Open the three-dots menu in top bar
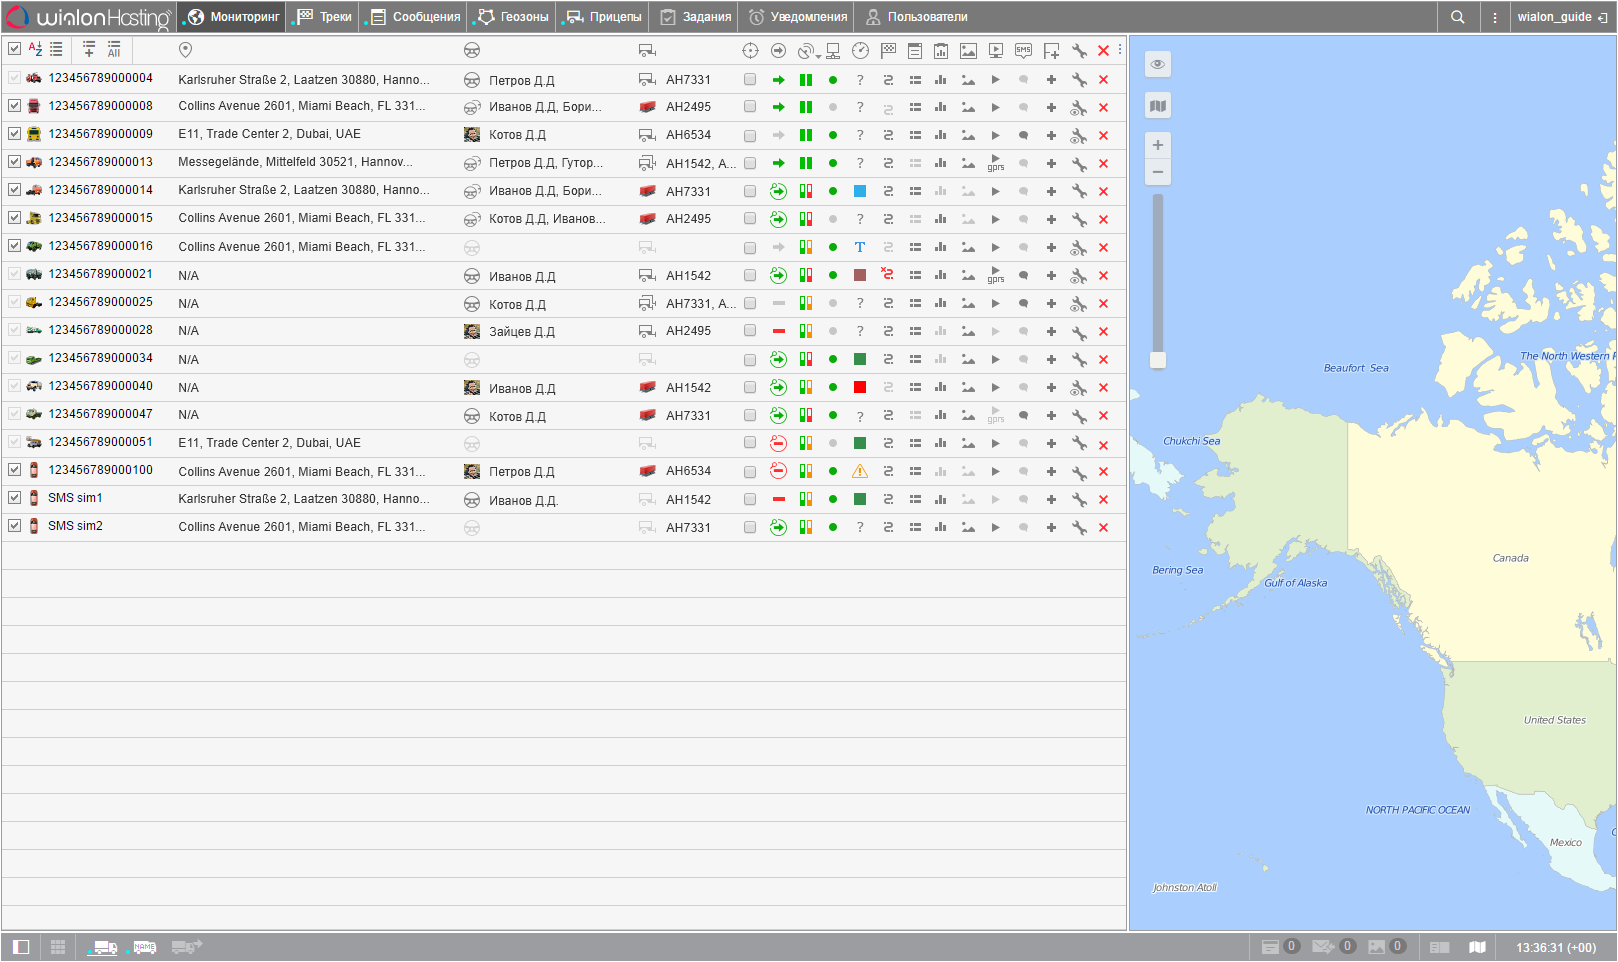Viewport: 1618px width, 962px height. point(1494,17)
